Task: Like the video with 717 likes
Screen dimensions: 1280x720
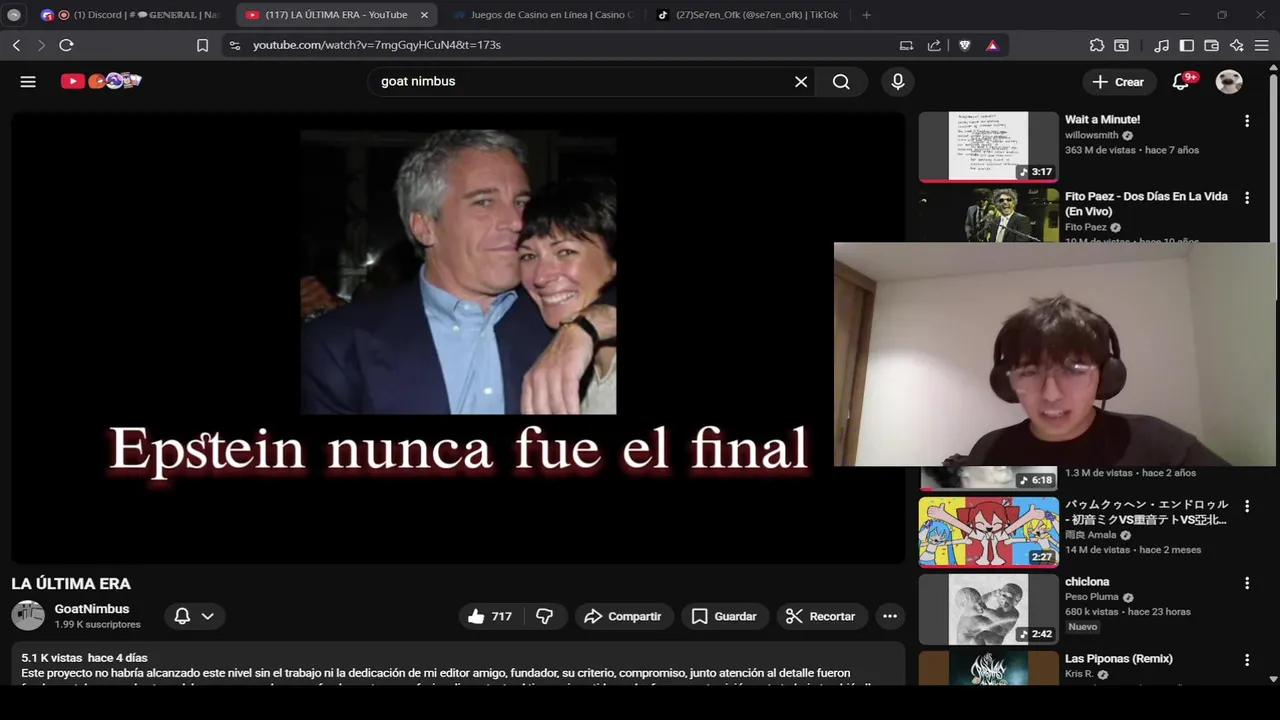Action: (x=489, y=616)
